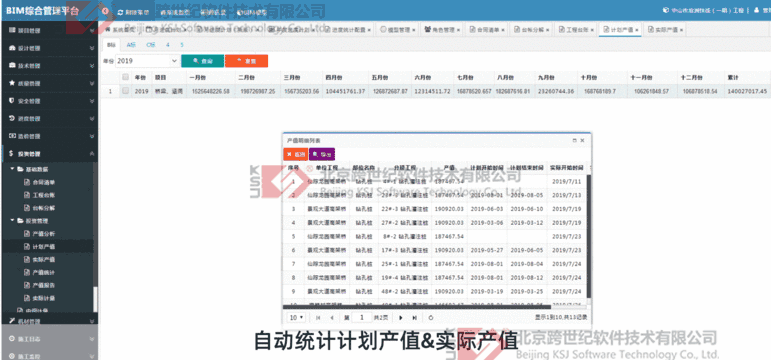Go to next page in dialog pager
Viewport: 771px width, 360px height.
[x=401, y=318]
